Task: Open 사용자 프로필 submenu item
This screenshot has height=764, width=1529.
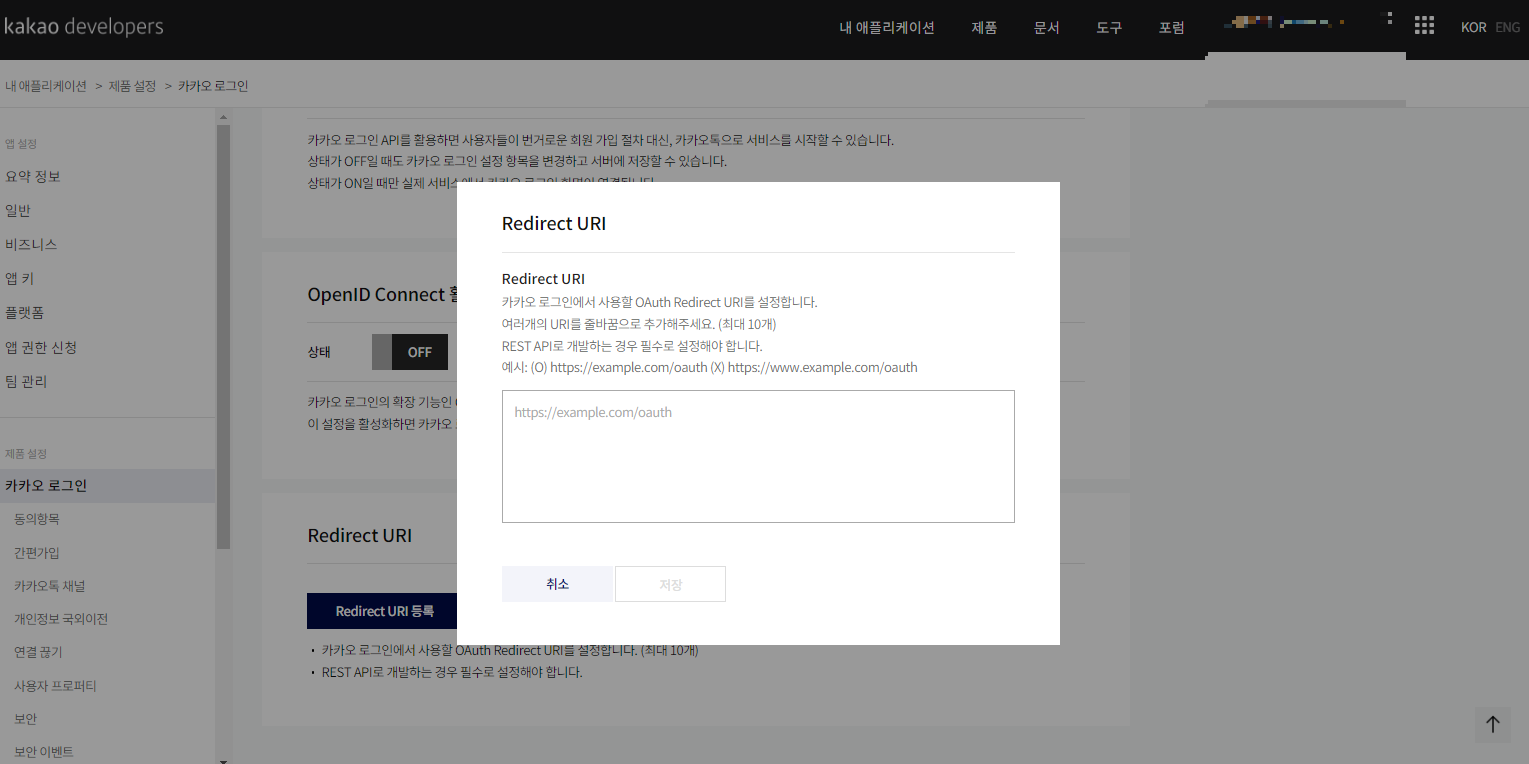Action: click(55, 686)
